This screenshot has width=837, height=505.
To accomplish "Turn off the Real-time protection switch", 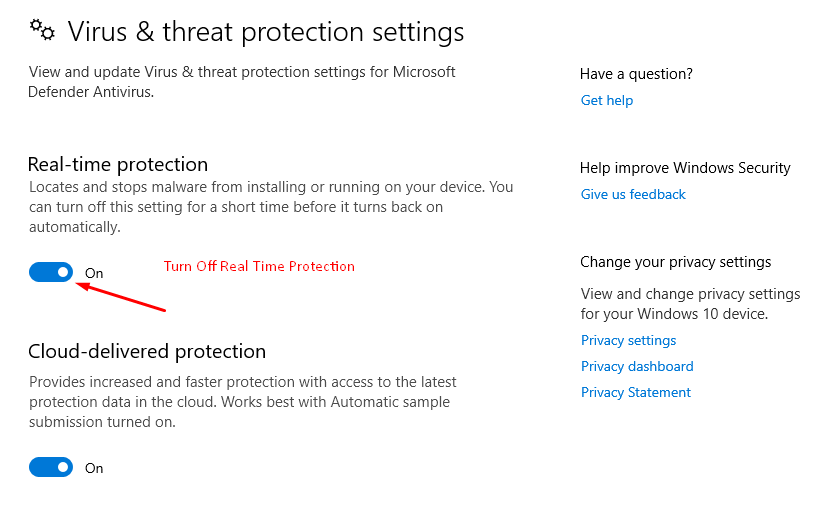I will click(51, 272).
